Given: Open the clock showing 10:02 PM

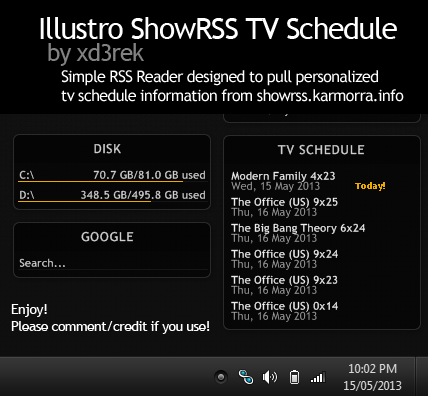Looking at the screenshot, I should coord(372,369).
